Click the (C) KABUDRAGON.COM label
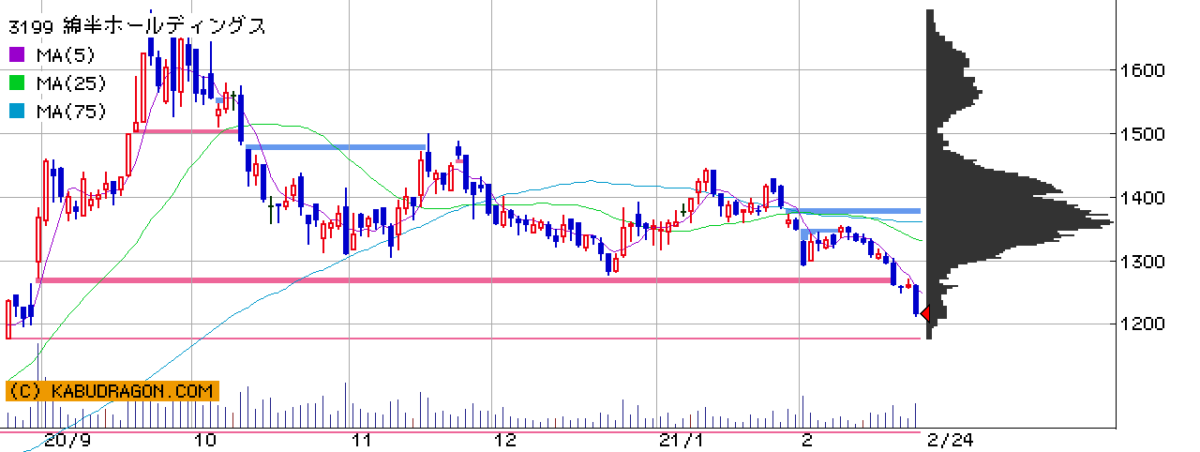Screen dimensions: 1200x452 [x=112, y=392]
